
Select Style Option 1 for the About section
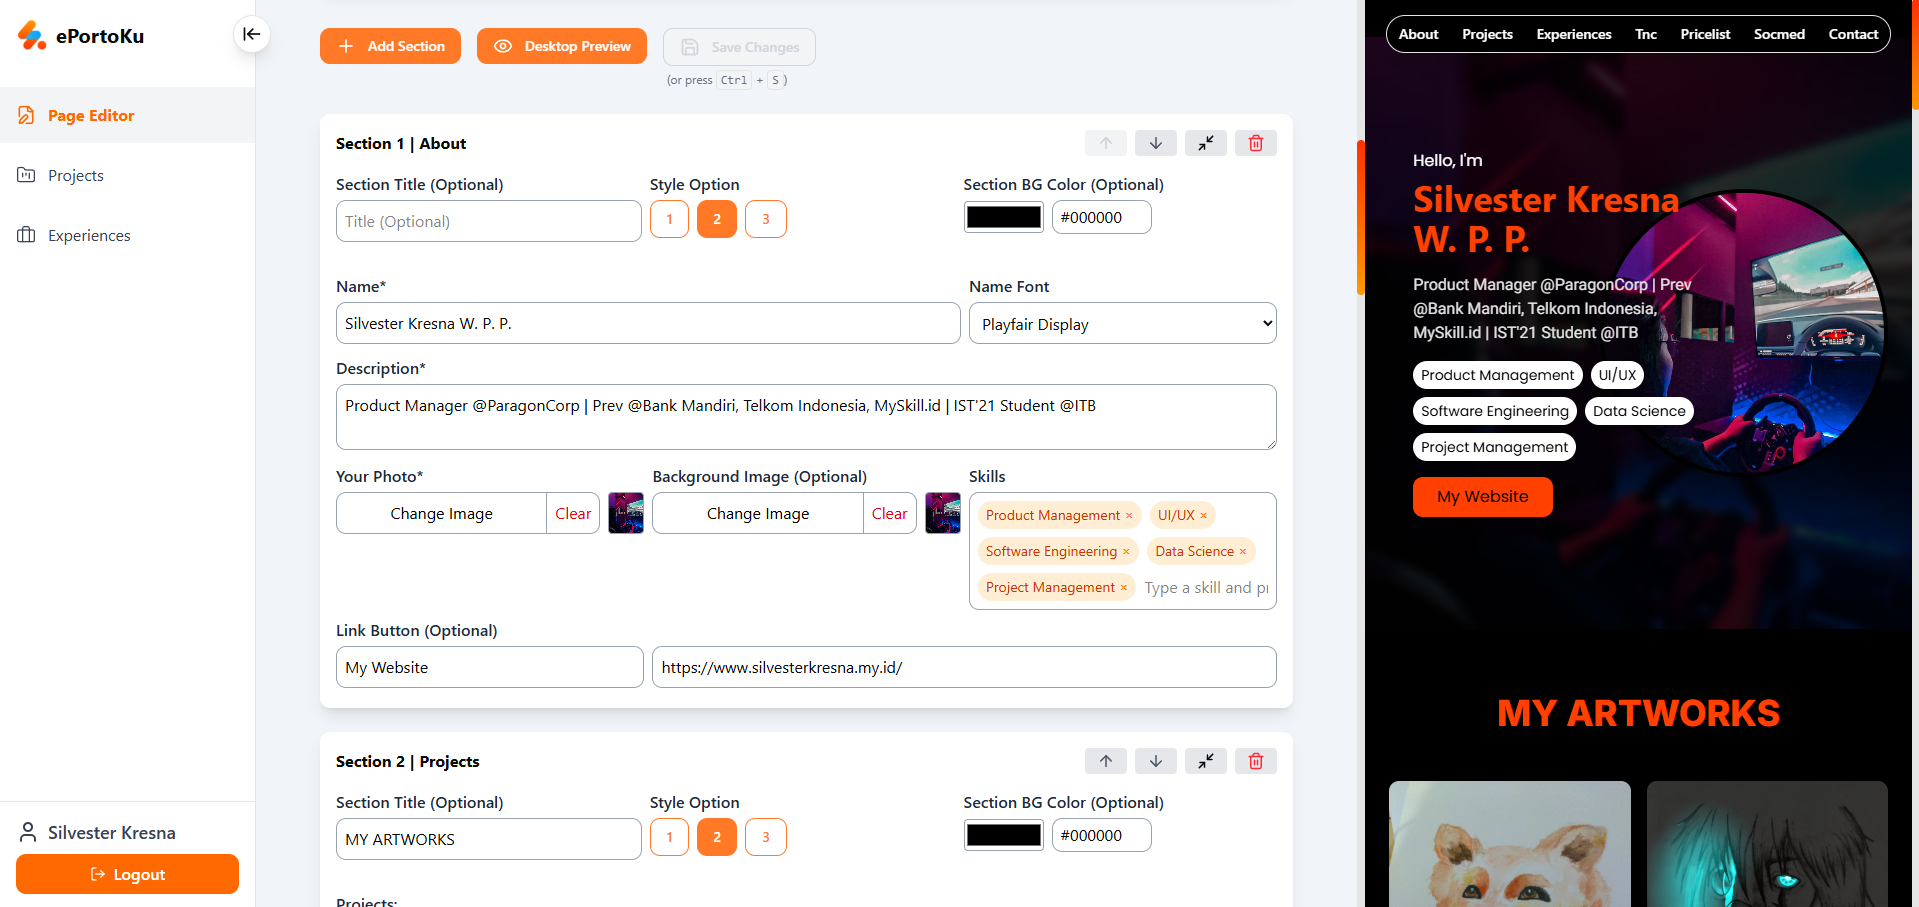pyautogui.click(x=669, y=218)
